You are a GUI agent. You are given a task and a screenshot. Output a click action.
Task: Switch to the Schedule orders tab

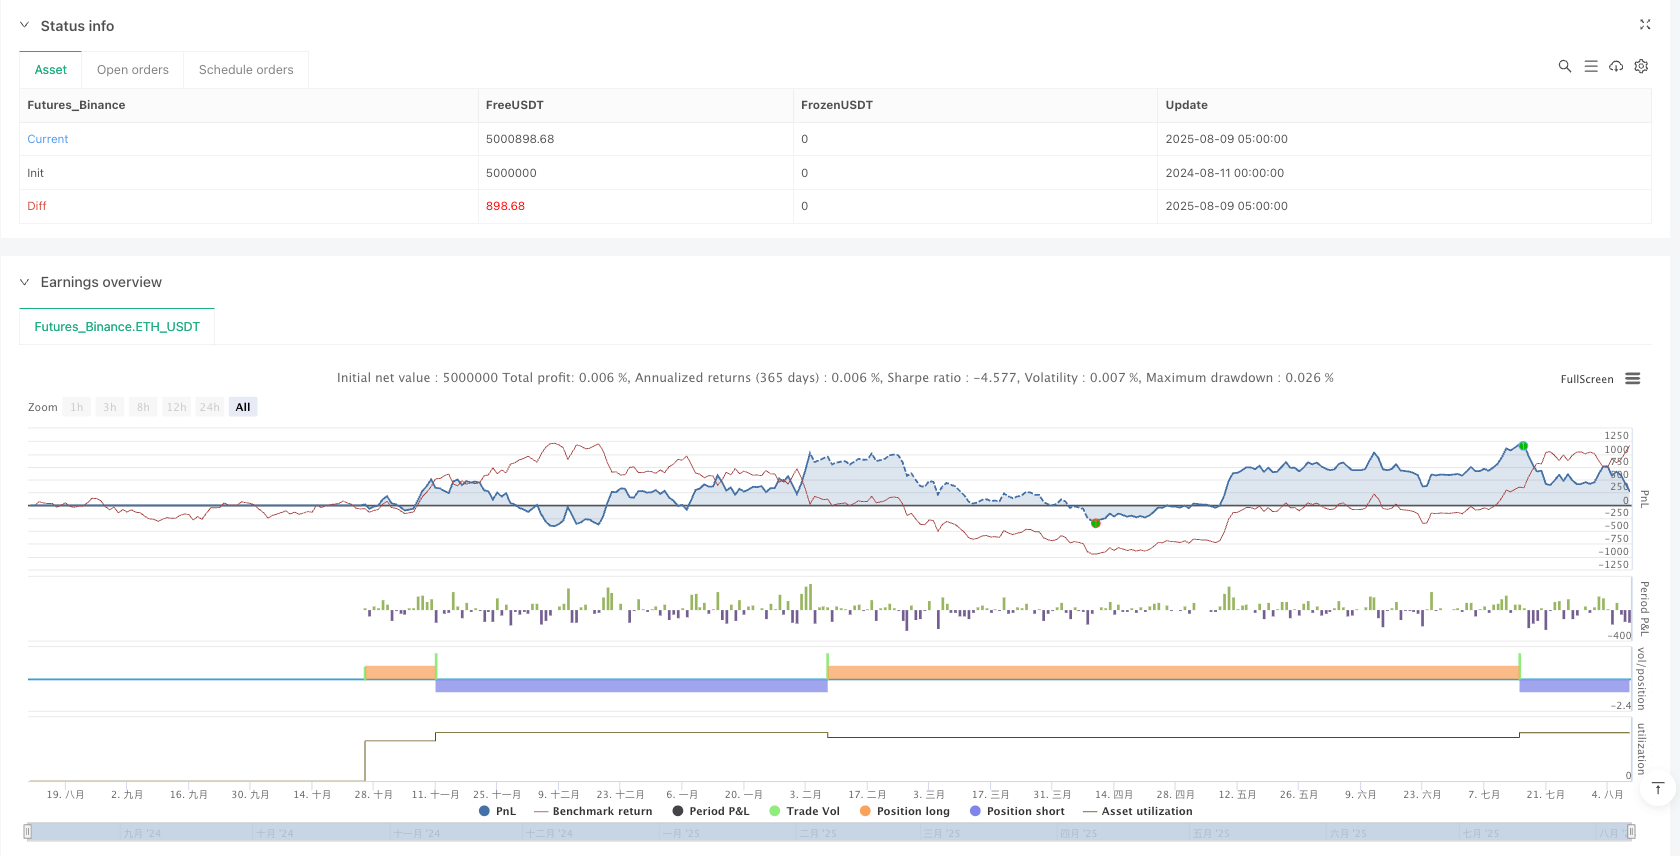tap(246, 70)
